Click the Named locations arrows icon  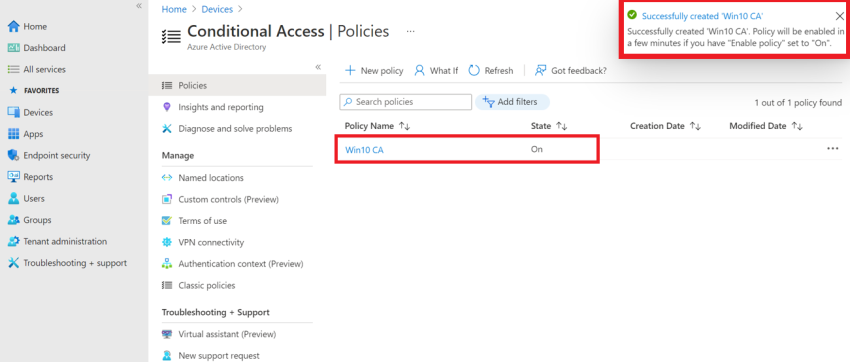tap(167, 178)
